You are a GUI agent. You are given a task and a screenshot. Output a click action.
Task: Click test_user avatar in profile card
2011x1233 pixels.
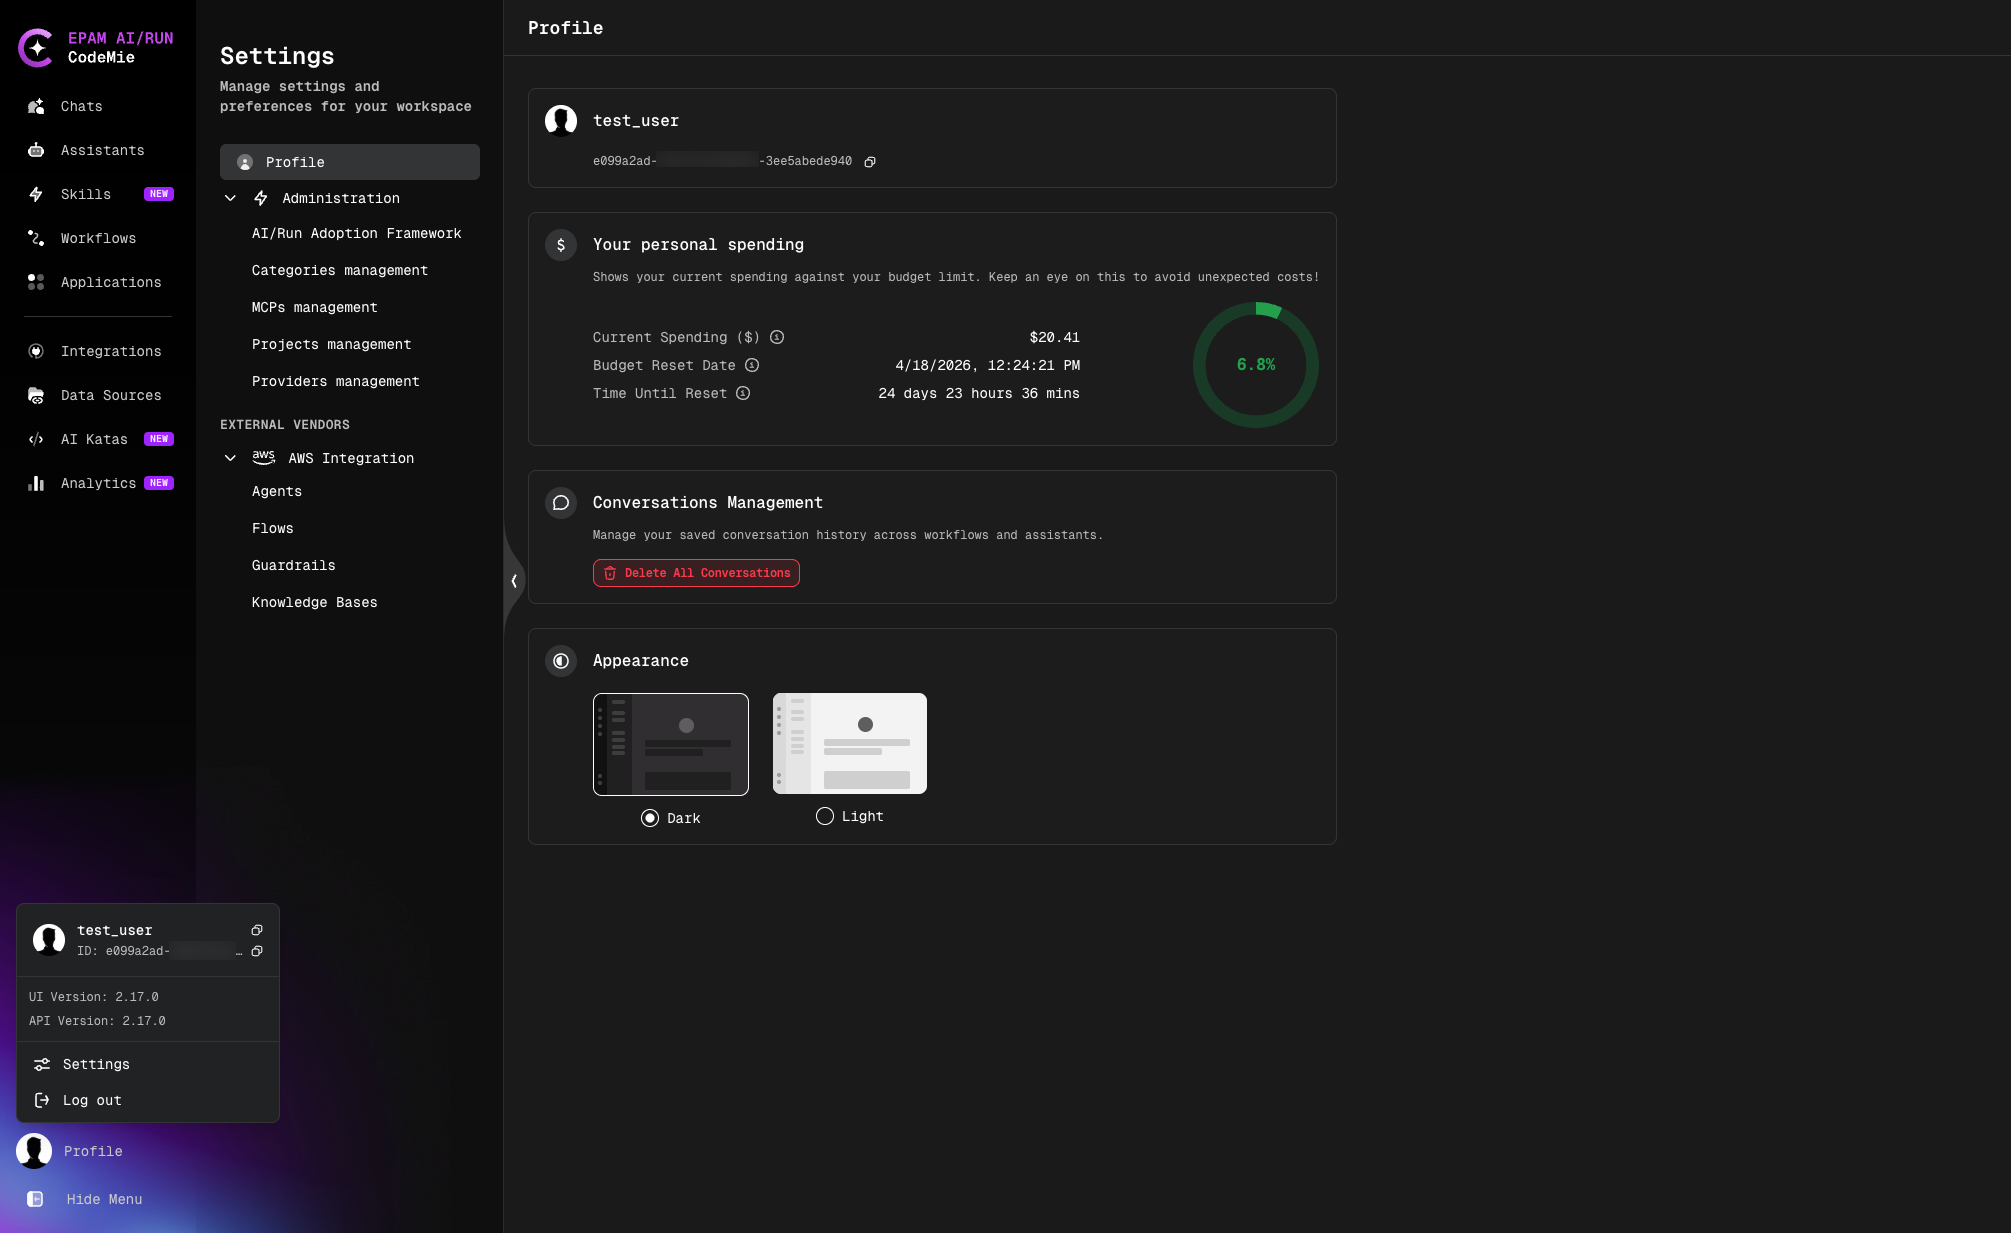coord(561,120)
